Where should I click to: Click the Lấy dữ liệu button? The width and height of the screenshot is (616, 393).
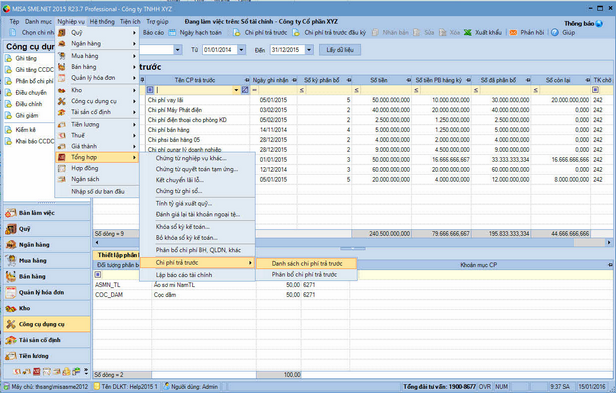click(340, 50)
